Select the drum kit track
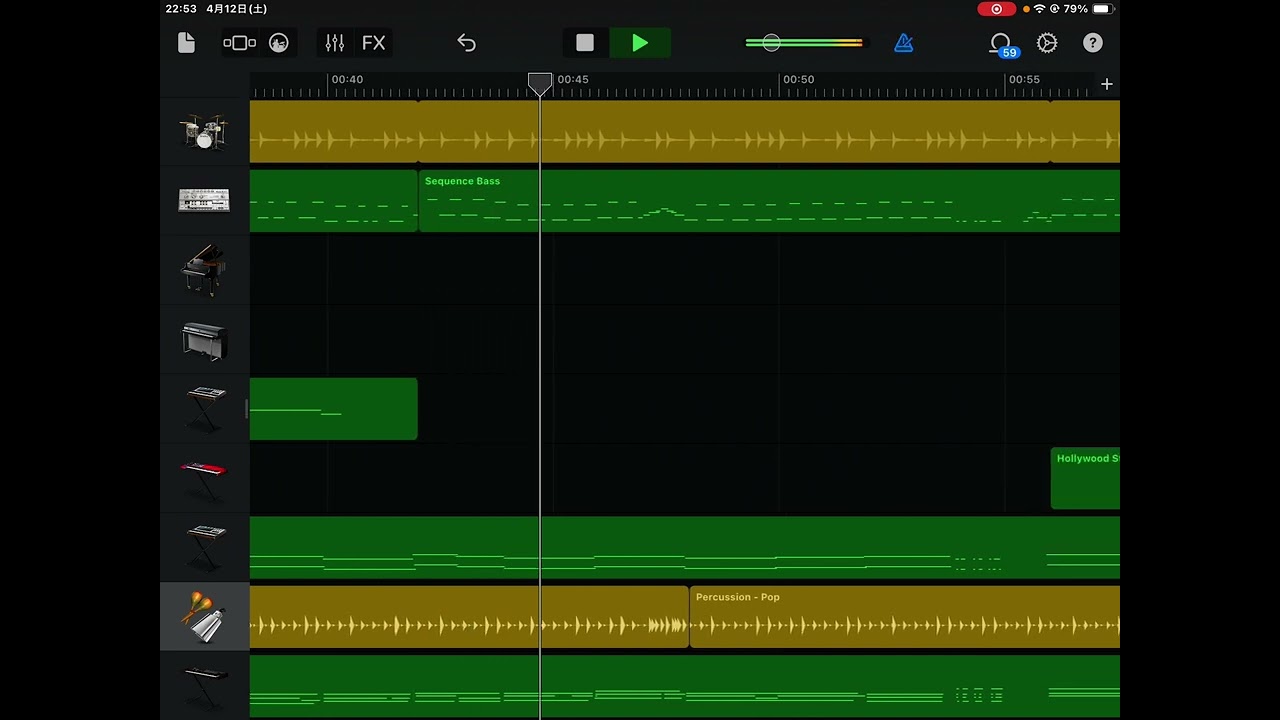This screenshot has width=1280, height=720. [204, 132]
